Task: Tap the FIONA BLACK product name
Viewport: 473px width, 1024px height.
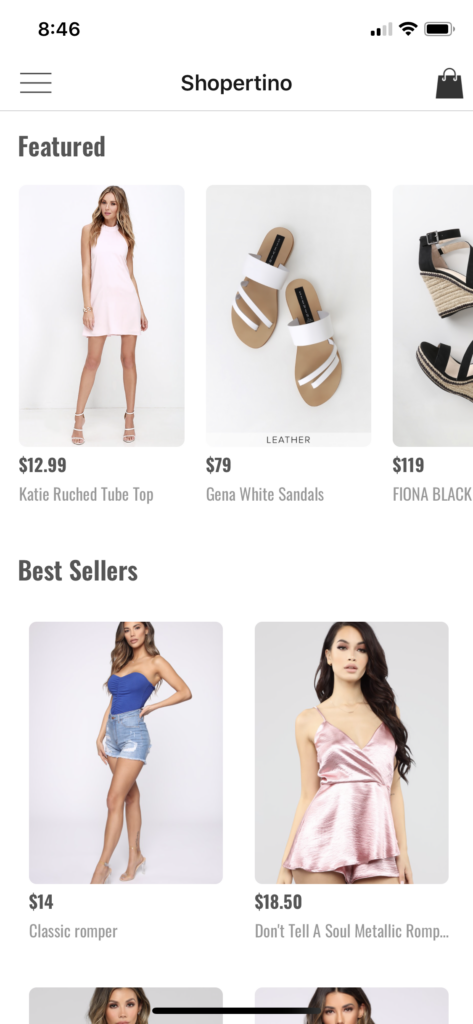Action: click(x=432, y=494)
